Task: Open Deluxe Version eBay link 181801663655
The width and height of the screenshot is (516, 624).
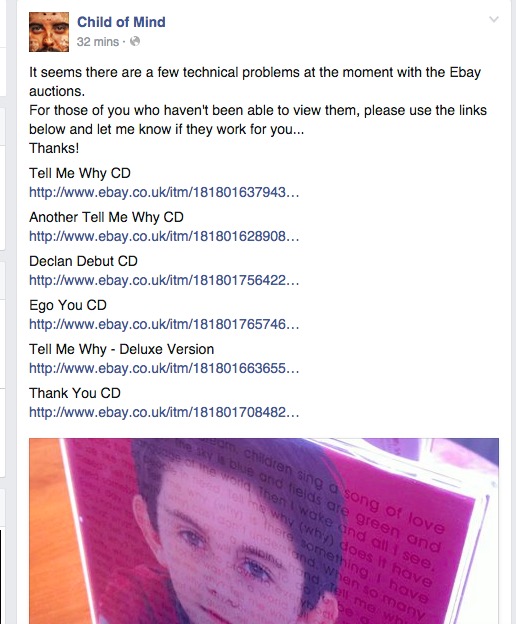Action: tap(164, 369)
